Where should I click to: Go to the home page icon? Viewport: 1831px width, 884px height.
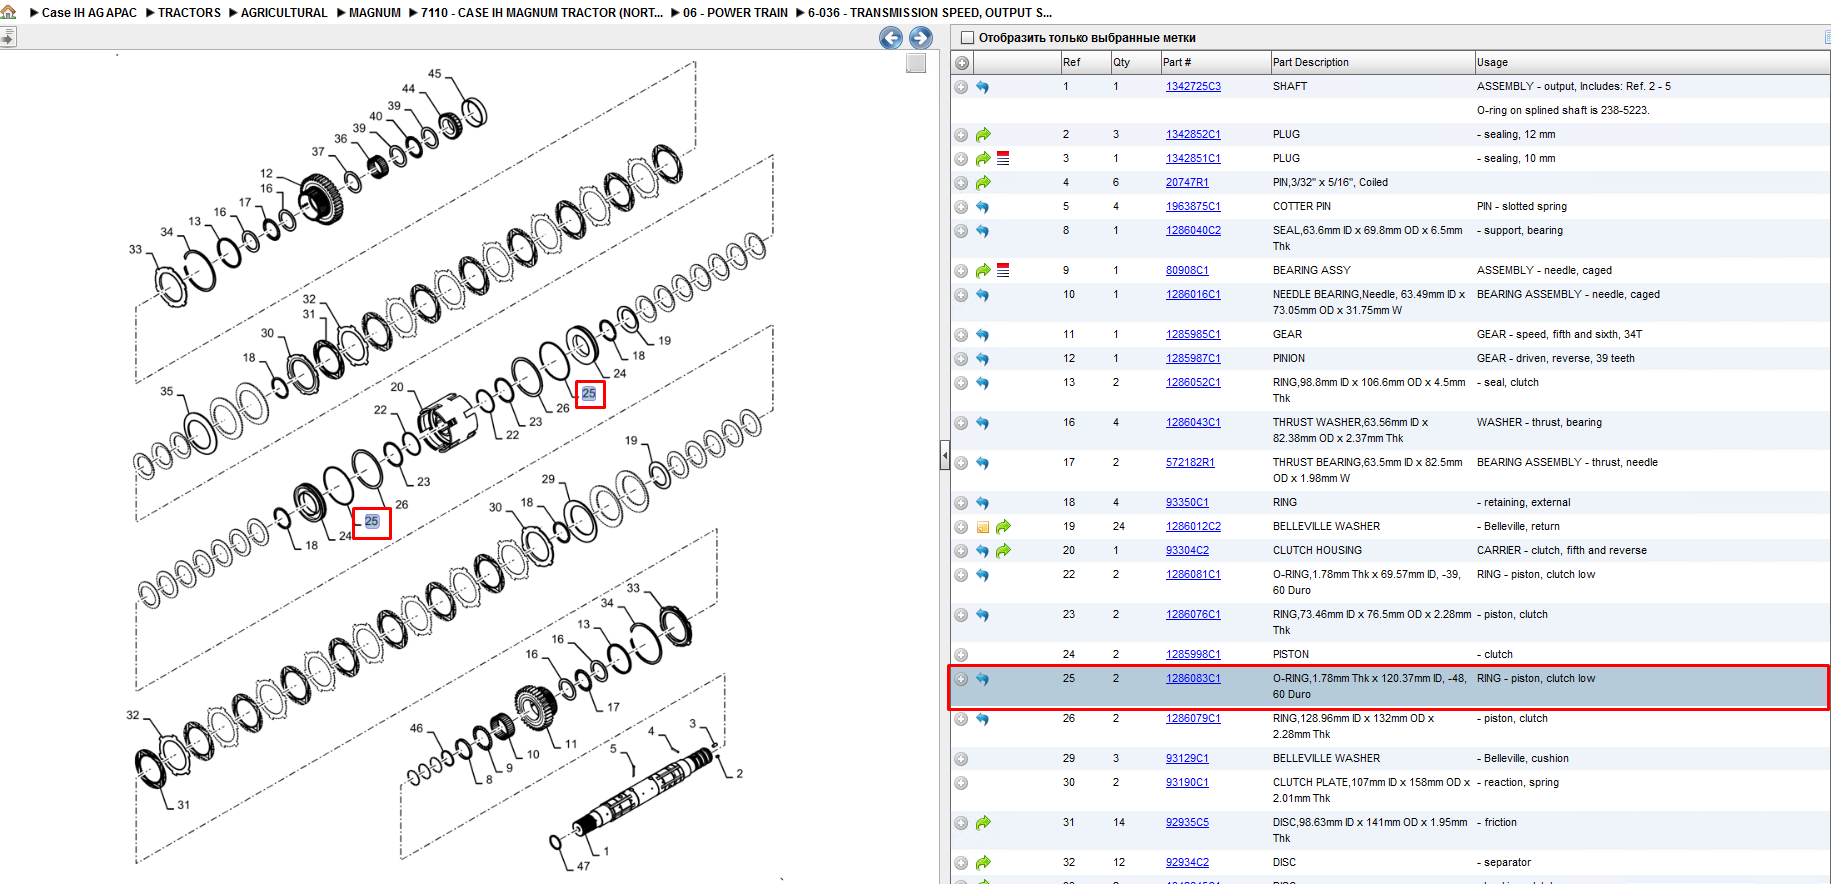9,12
